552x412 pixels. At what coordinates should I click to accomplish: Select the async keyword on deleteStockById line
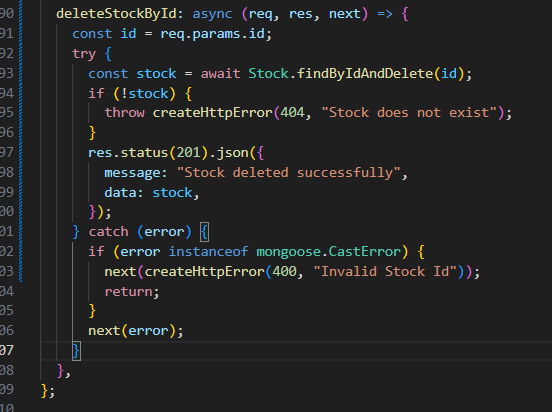point(212,14)
